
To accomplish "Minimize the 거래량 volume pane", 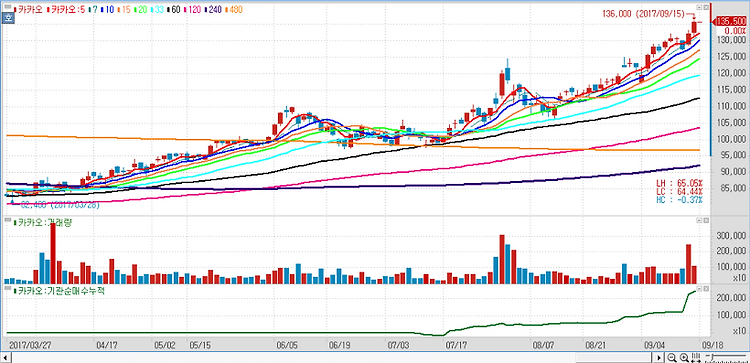I will click(x=699, y=220).
